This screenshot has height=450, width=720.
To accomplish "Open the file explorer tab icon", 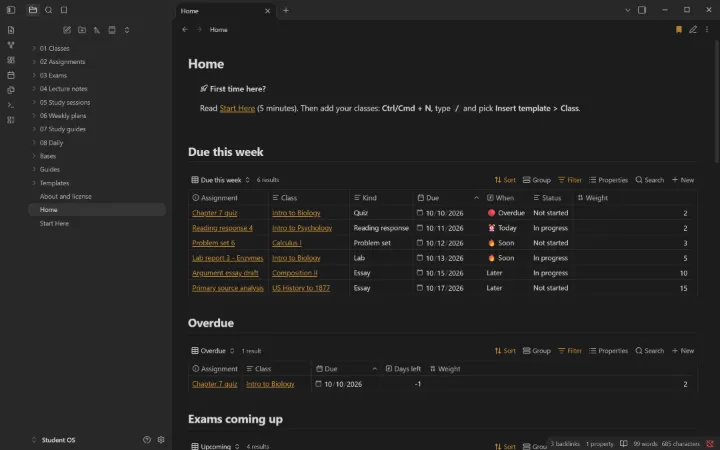I will coord(33,10).
